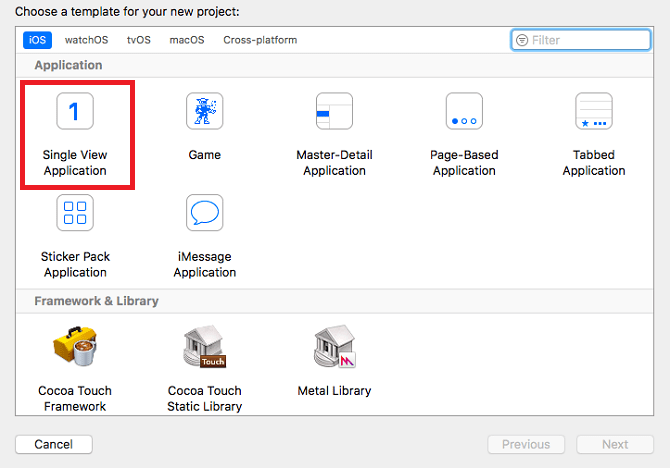
Task: Switch to the iOS platform tab
Action: coord(38,40)
